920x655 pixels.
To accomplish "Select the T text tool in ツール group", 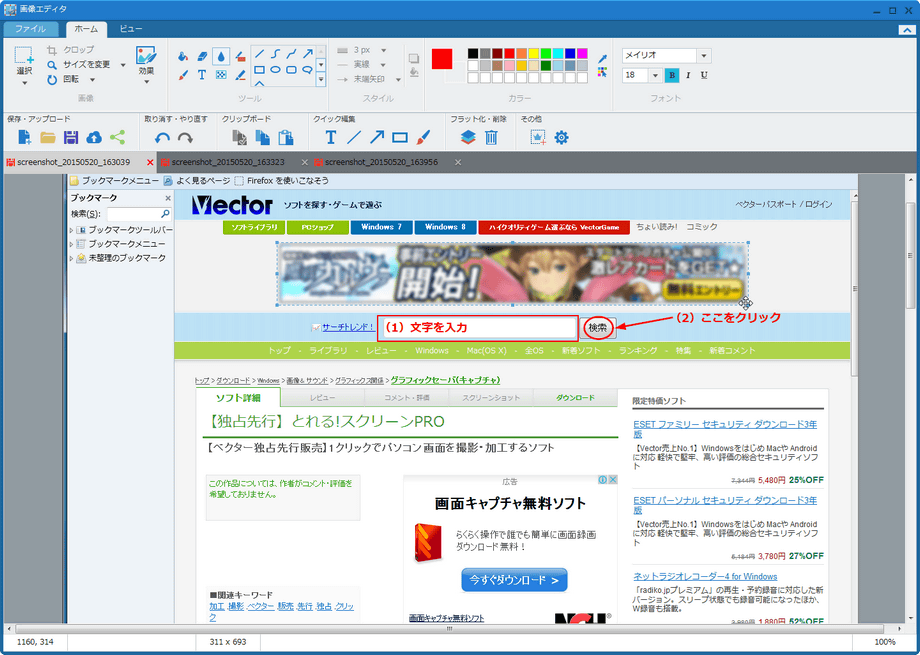I will tap(202, 75).
